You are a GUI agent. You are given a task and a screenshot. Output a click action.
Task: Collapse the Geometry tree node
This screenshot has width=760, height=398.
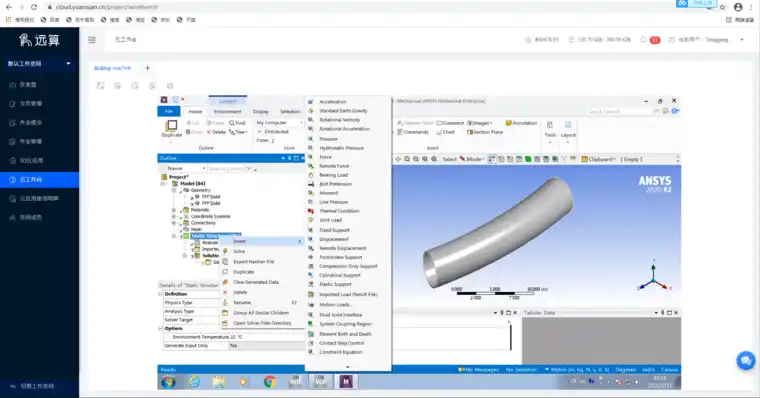[x=174, y=190]
